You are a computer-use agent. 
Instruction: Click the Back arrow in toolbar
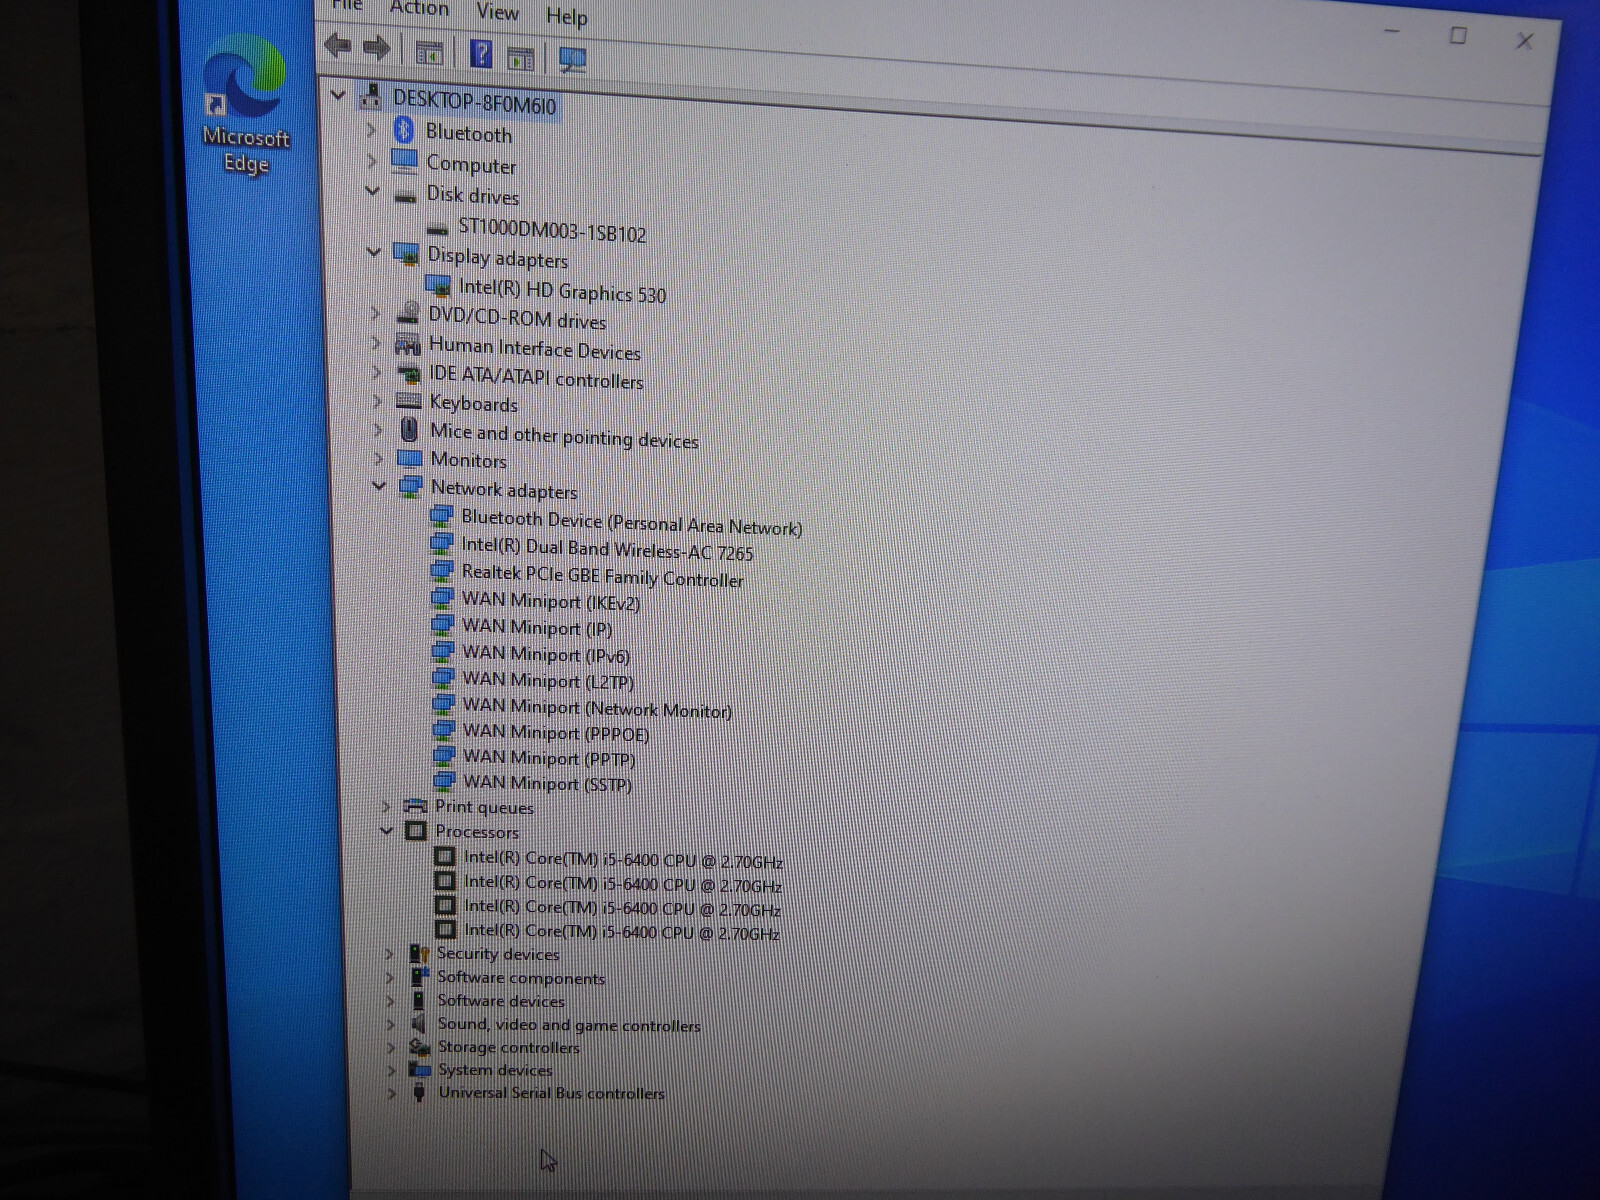[338, 46]
